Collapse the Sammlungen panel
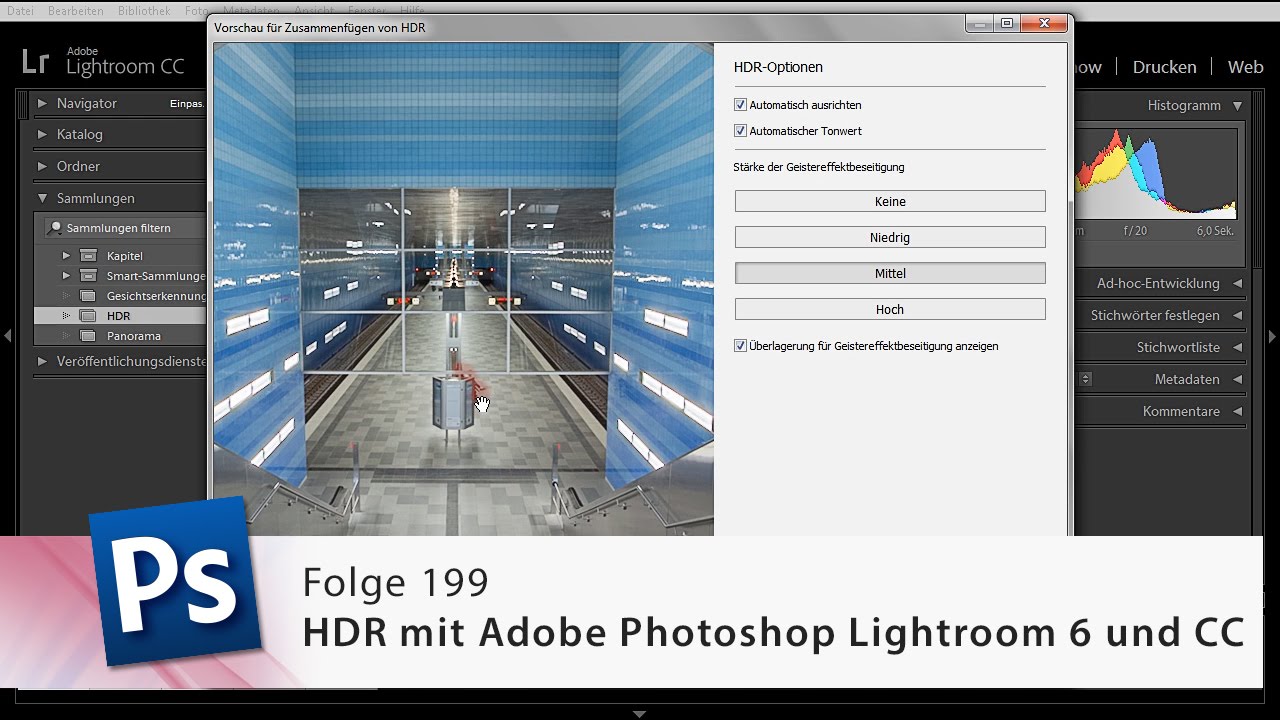This screenshot has height=720, width=1280. pyautogui.click(x=42, y=198)
